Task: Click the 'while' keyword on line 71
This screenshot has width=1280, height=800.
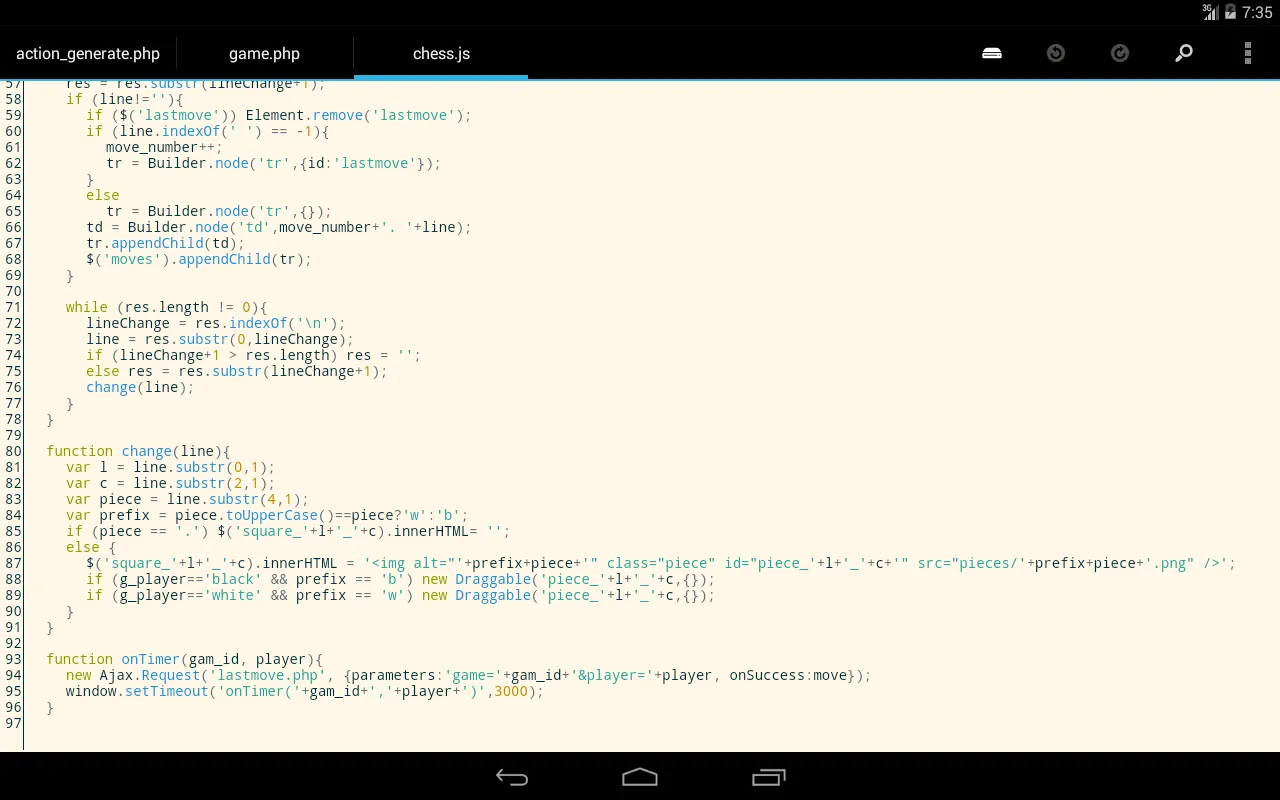Action: pyautogui.click(x=87, y=307)
